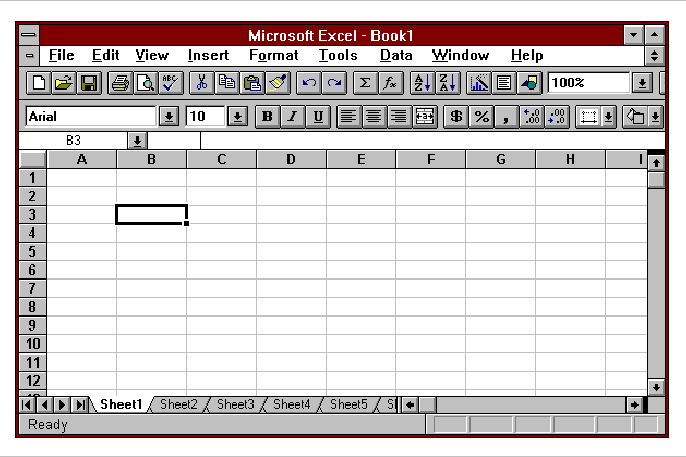Align cell contents left

click(x=349, y=117)
